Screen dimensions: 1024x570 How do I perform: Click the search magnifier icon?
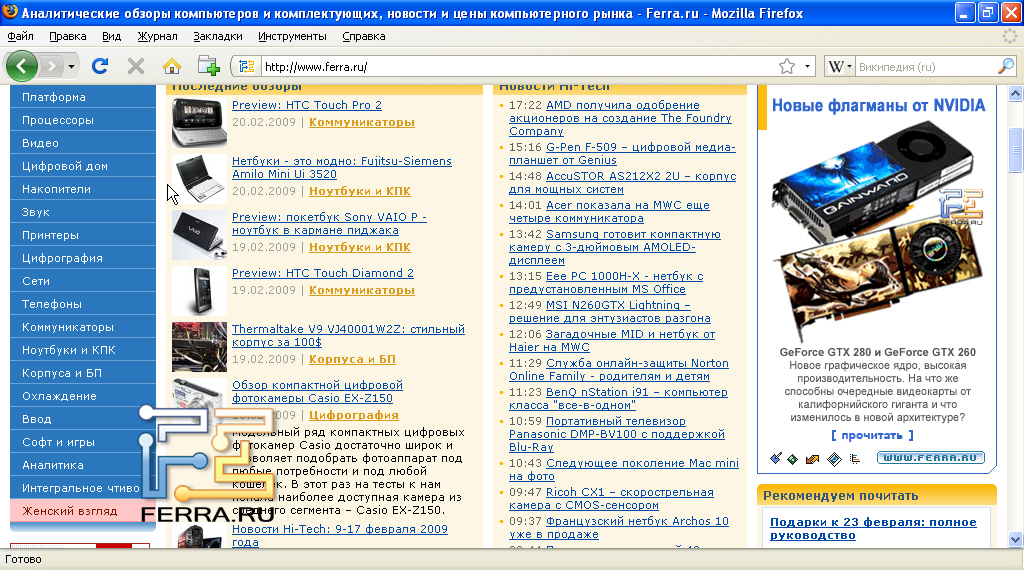[x=1006, y=66]
